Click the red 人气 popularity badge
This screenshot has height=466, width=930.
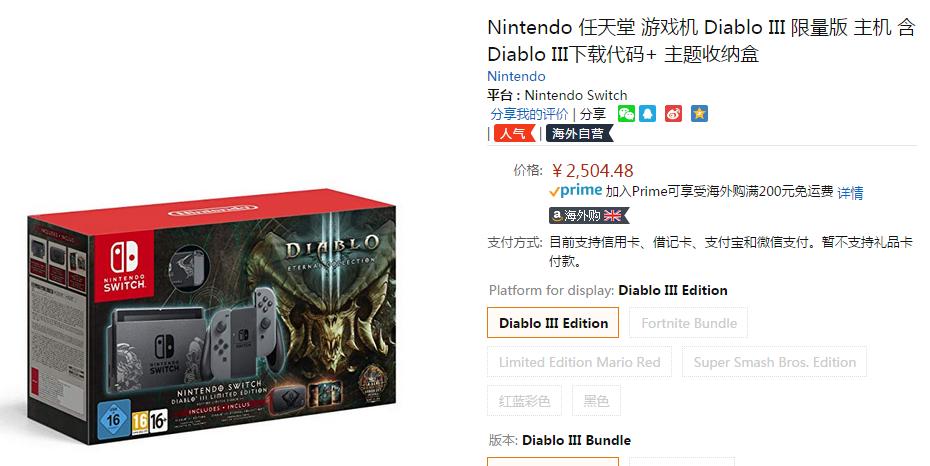[x=514, y=133]
